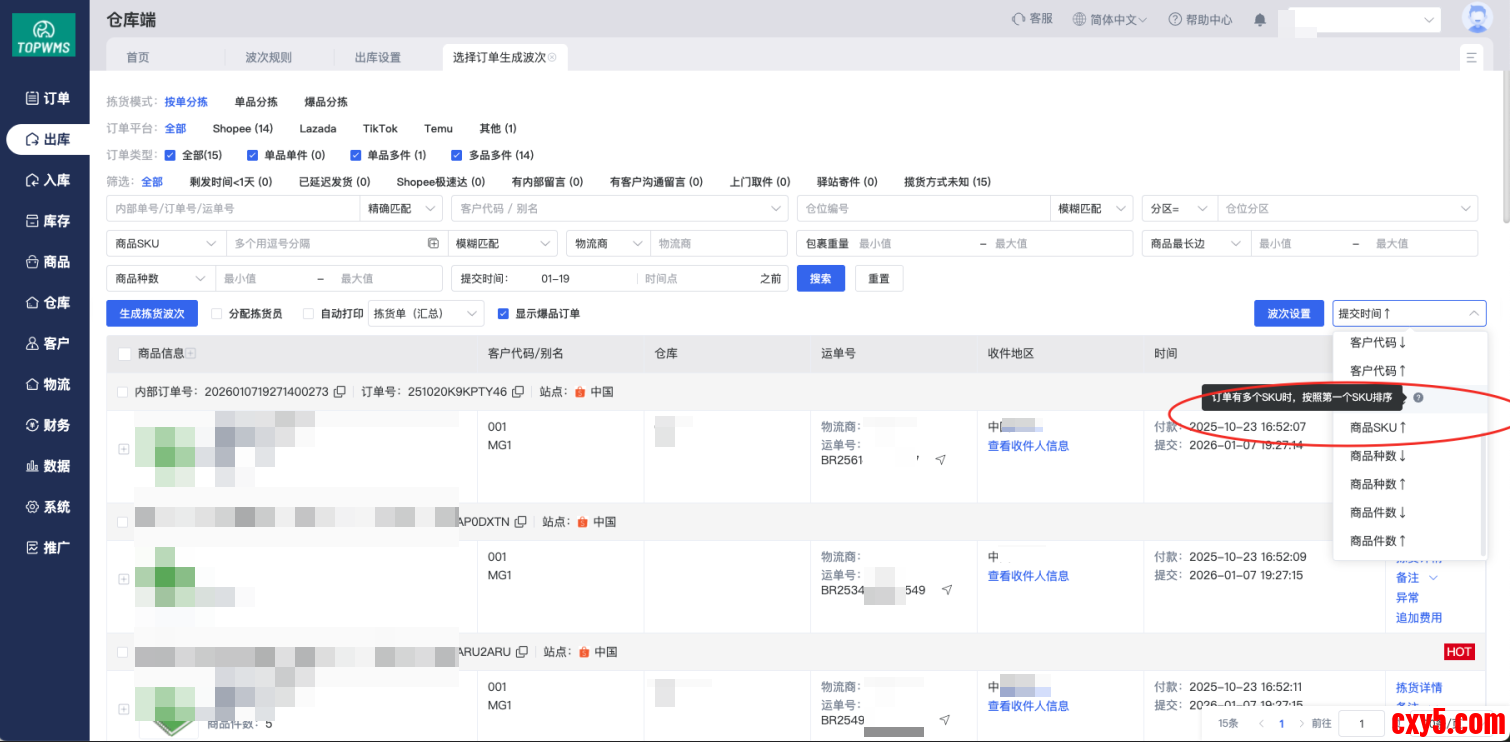Viewport: 1510px width, 742px height.
Task: Expand the 拣货单 (汇总) print dropdown
Action: point(426,314)
